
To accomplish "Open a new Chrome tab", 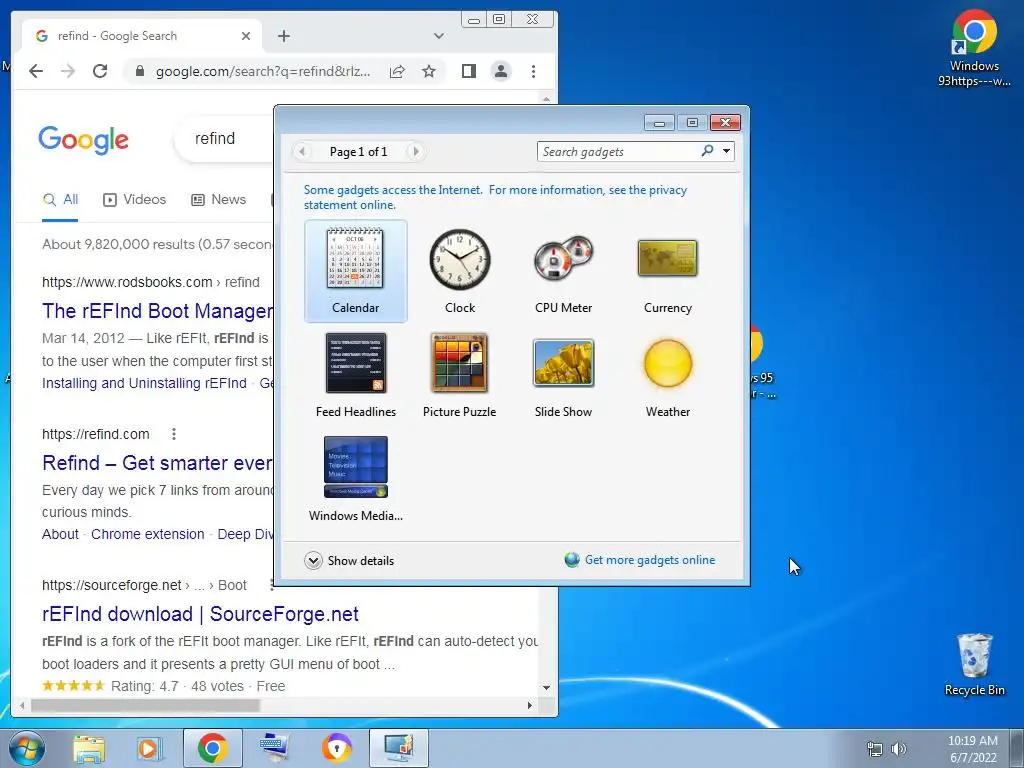I will tap(283, 36).
